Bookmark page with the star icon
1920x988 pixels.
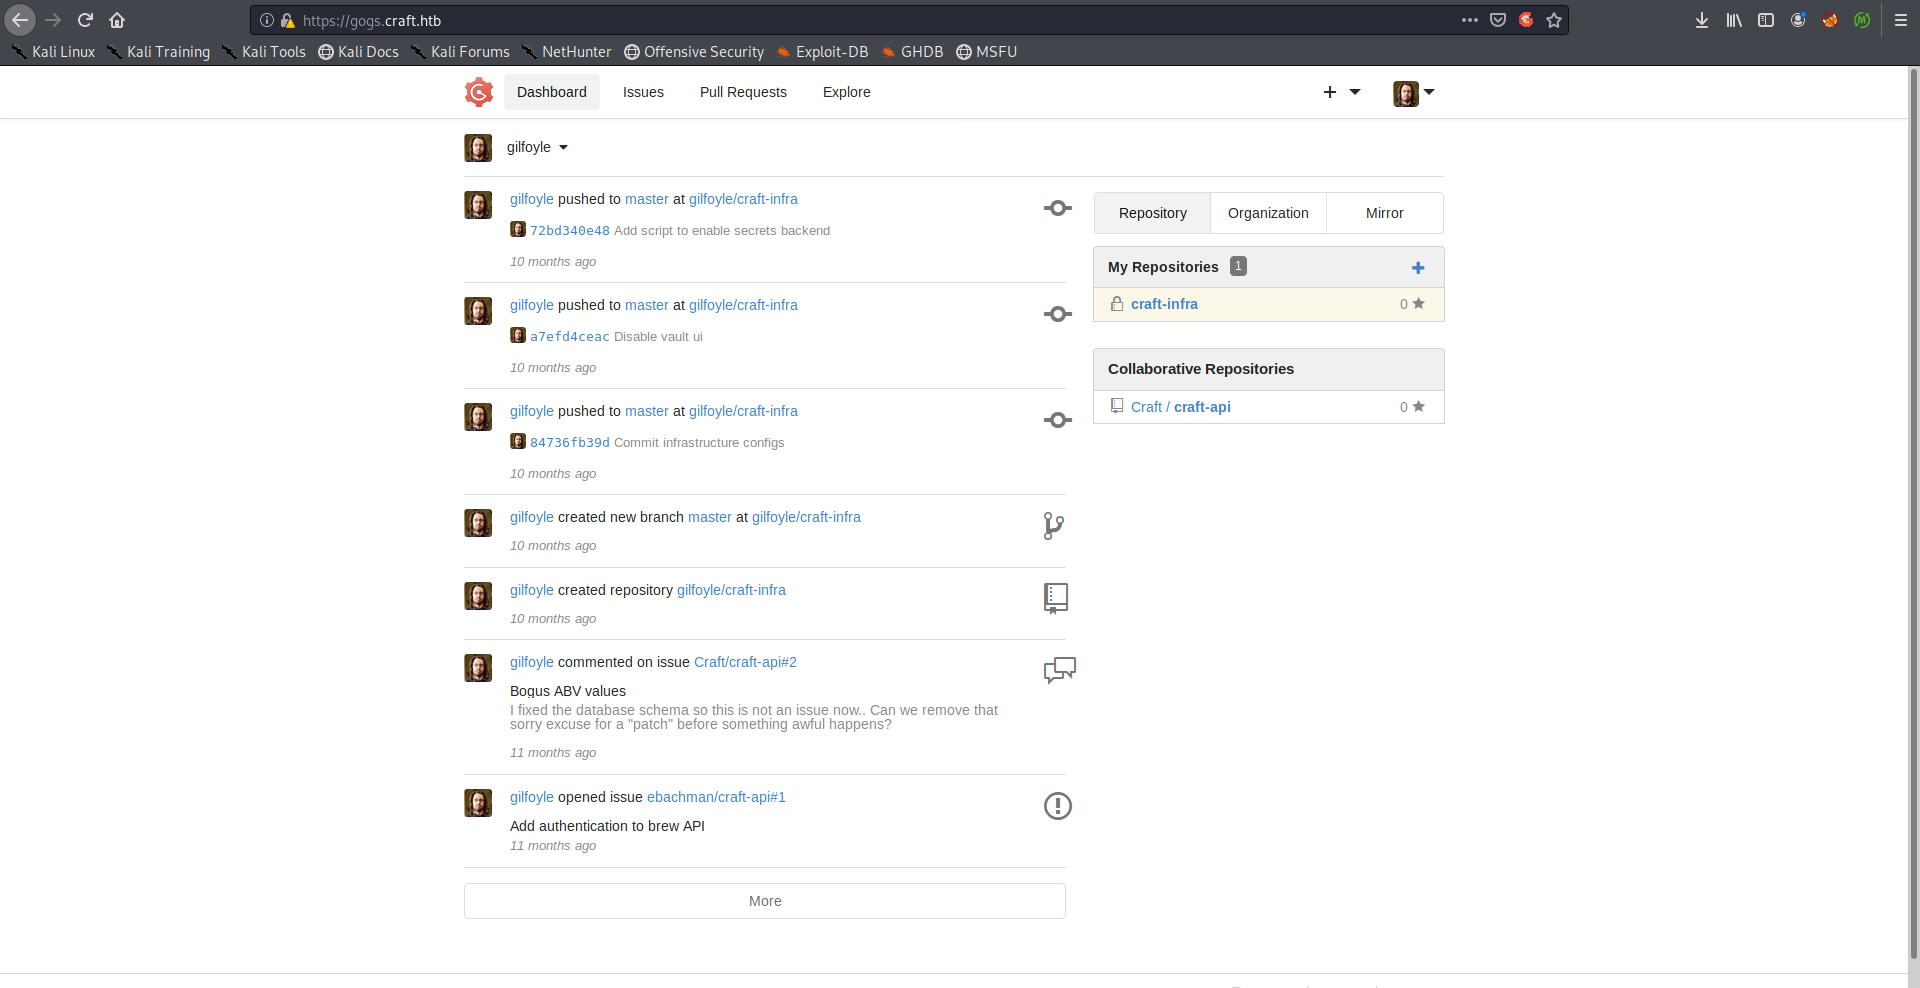coord(1553,20)
